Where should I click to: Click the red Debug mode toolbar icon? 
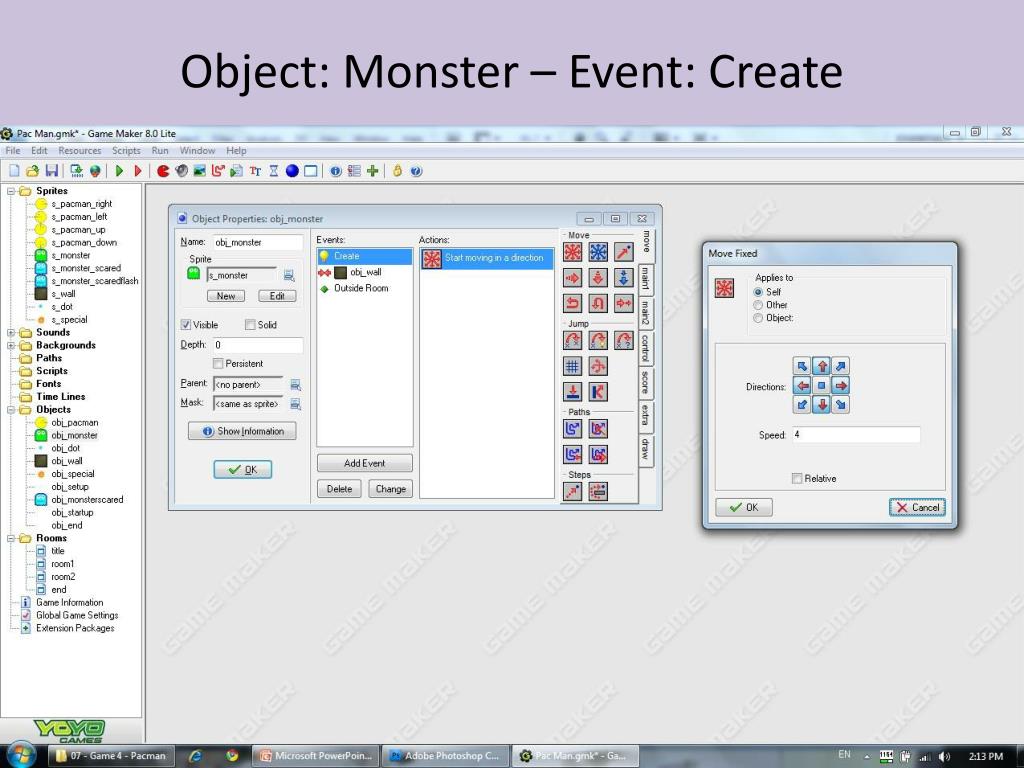(x=137, y=171)
